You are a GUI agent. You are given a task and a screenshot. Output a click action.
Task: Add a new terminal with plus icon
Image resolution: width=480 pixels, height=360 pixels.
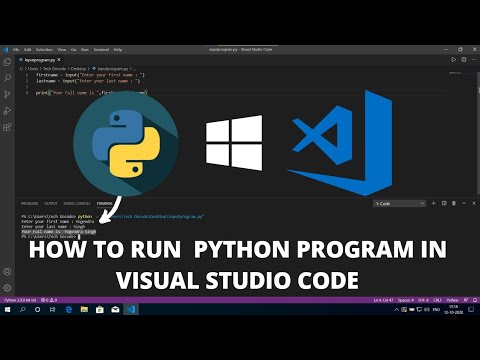point(434,203)
